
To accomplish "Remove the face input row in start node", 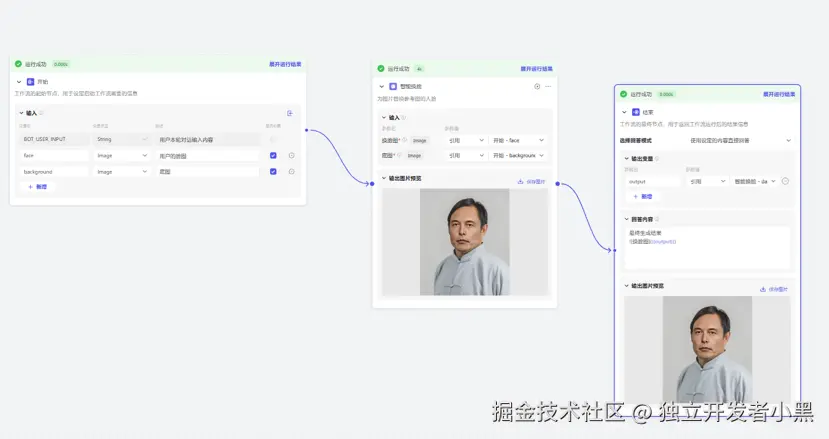I will pos(291,155).
